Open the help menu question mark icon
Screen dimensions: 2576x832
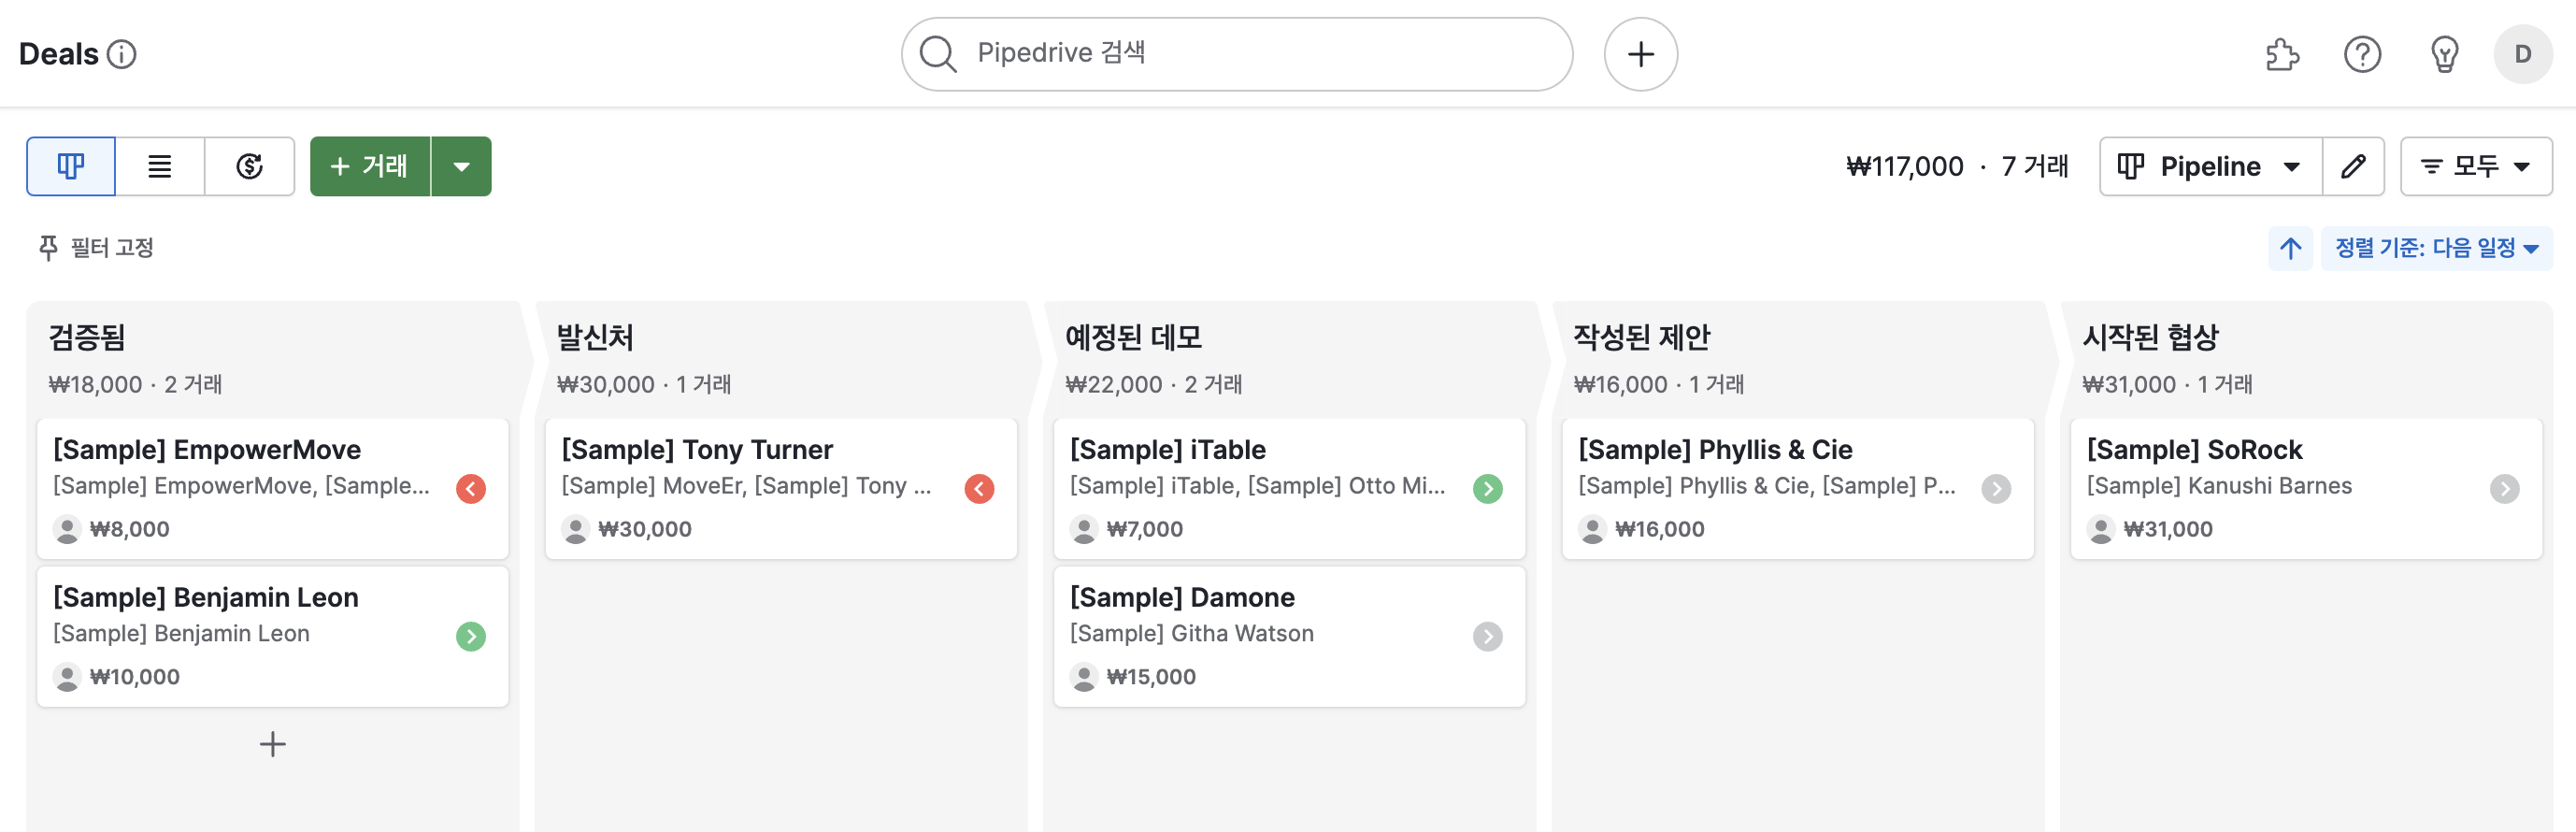(x=2363, y=54)
